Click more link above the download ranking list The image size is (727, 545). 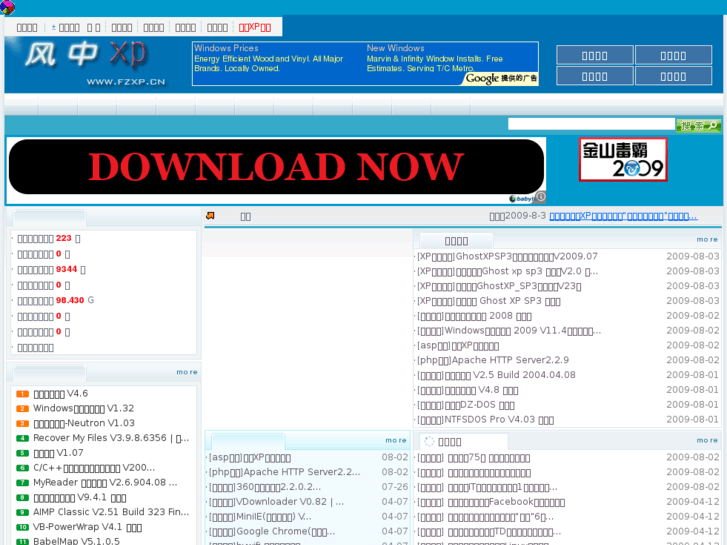pos(187,372)
